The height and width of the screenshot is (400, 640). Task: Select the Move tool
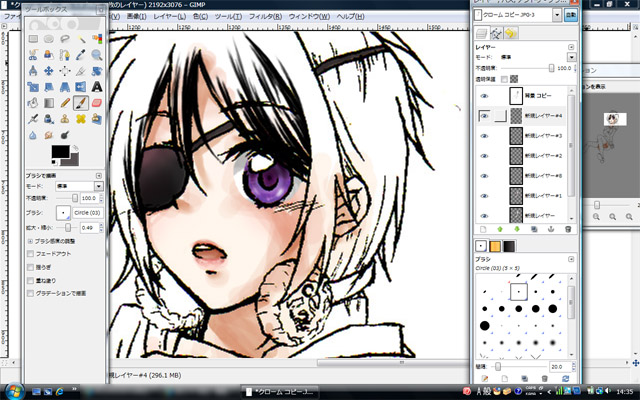(x=49, y=71)
